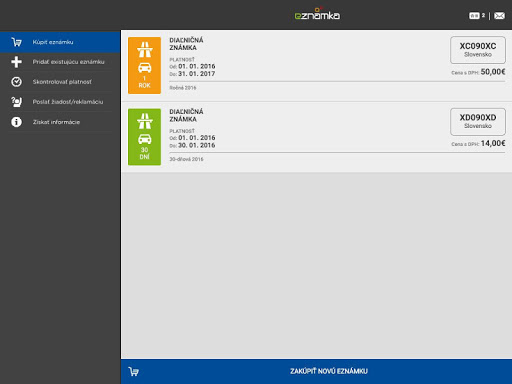Click the 50,00€ price text
This screenshot has width=512, height=384.
493,72
